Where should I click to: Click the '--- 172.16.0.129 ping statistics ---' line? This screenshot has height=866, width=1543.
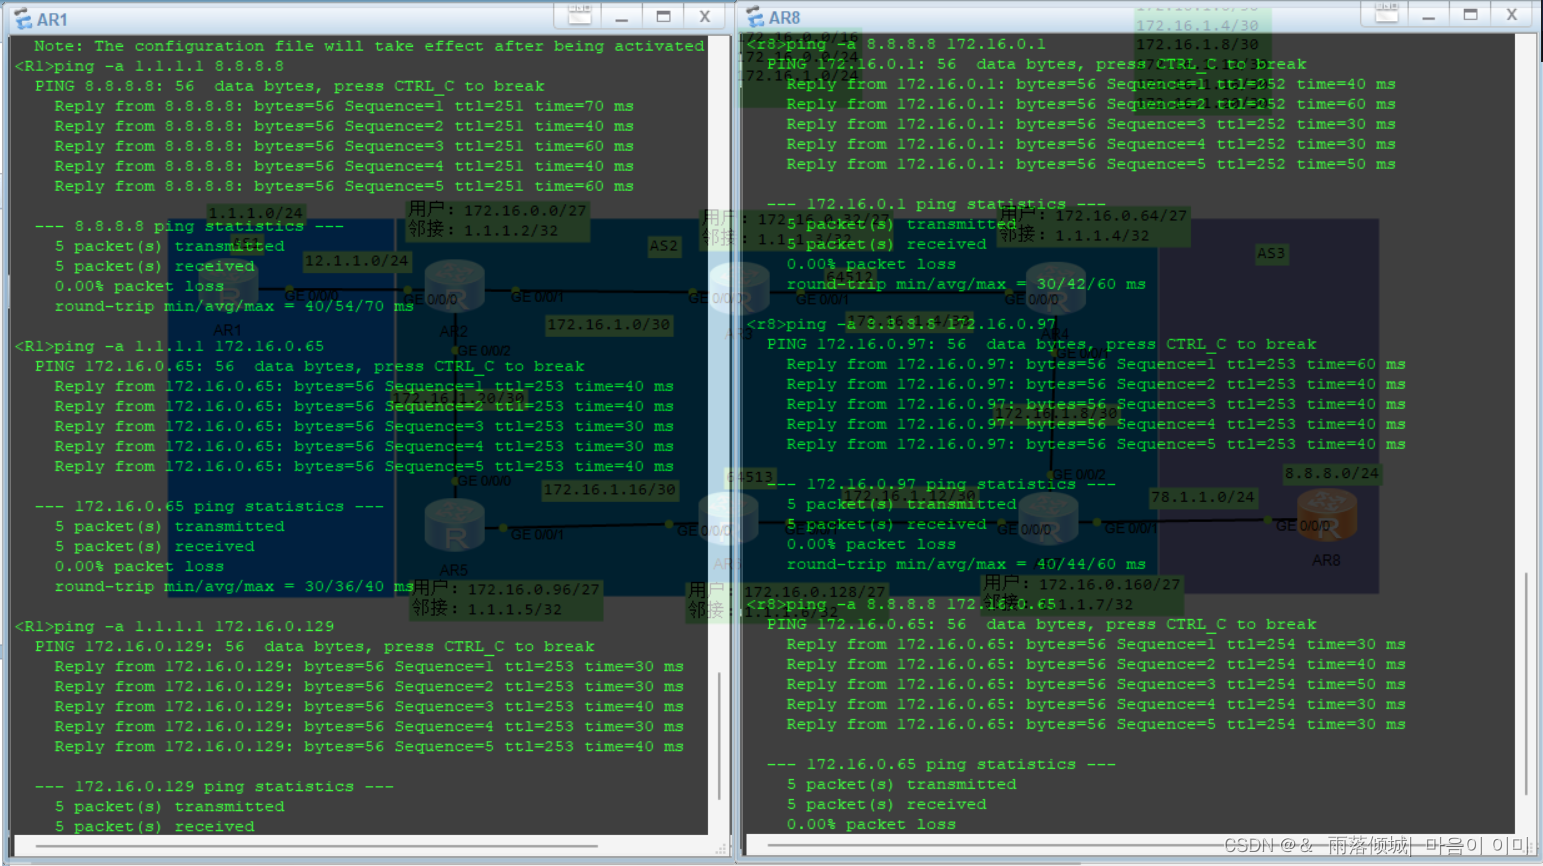214,786
